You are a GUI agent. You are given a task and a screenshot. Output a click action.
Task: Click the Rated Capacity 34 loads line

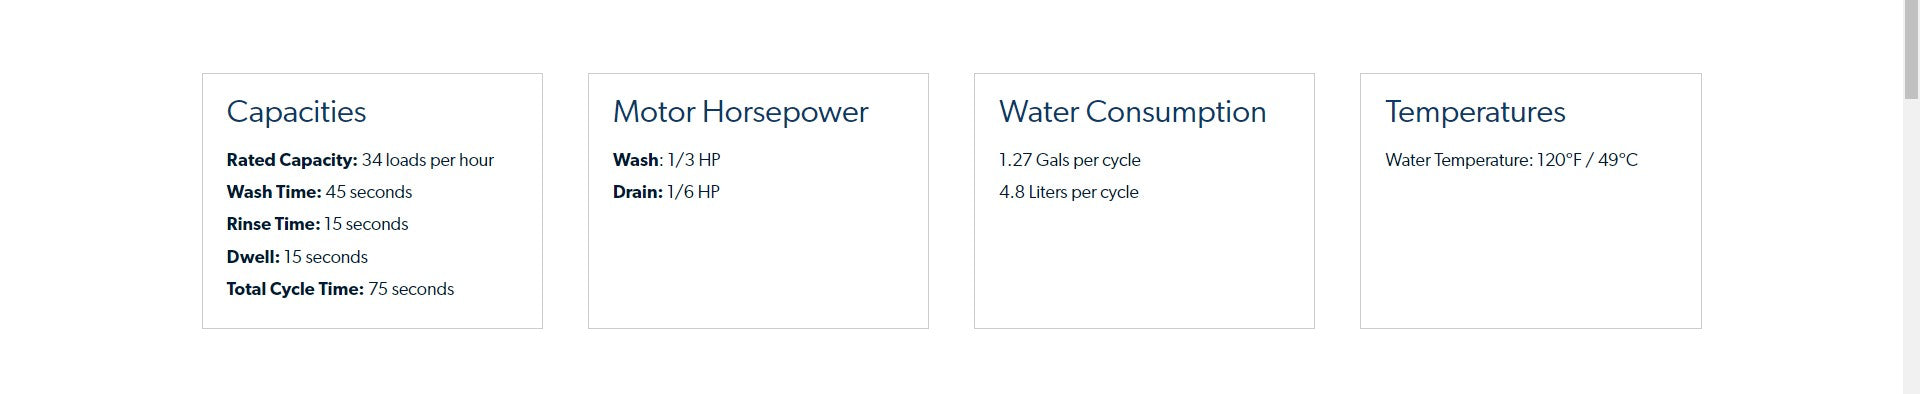[x=360, y=160]
